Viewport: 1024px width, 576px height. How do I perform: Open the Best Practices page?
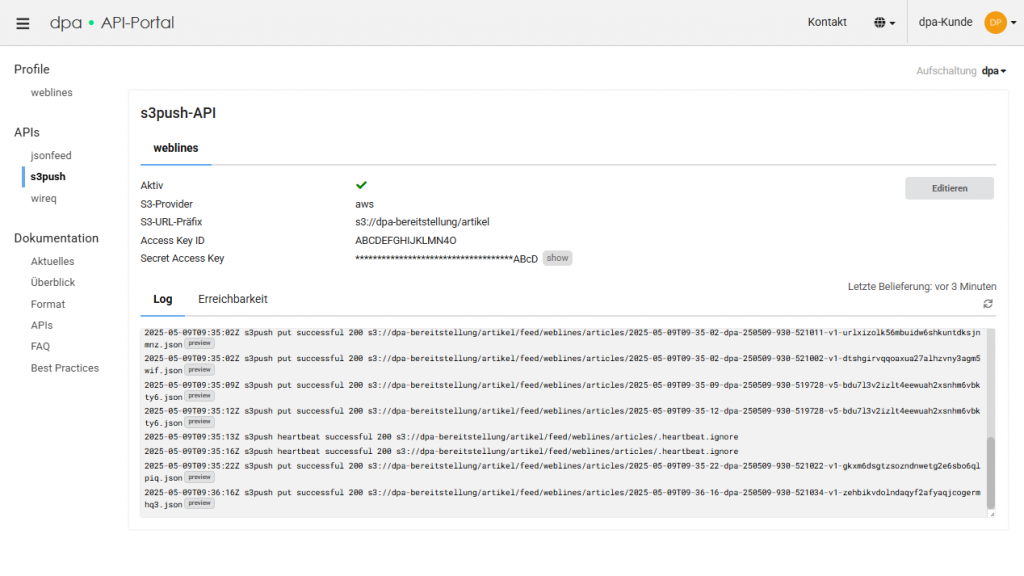[x=65, y=368]
